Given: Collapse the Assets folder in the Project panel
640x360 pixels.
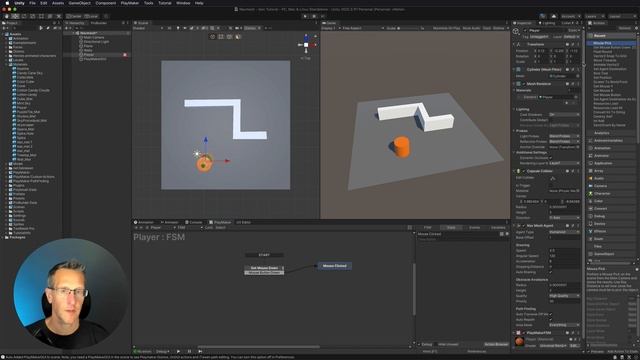Looking at the screenshot, I should pos(3,34).
